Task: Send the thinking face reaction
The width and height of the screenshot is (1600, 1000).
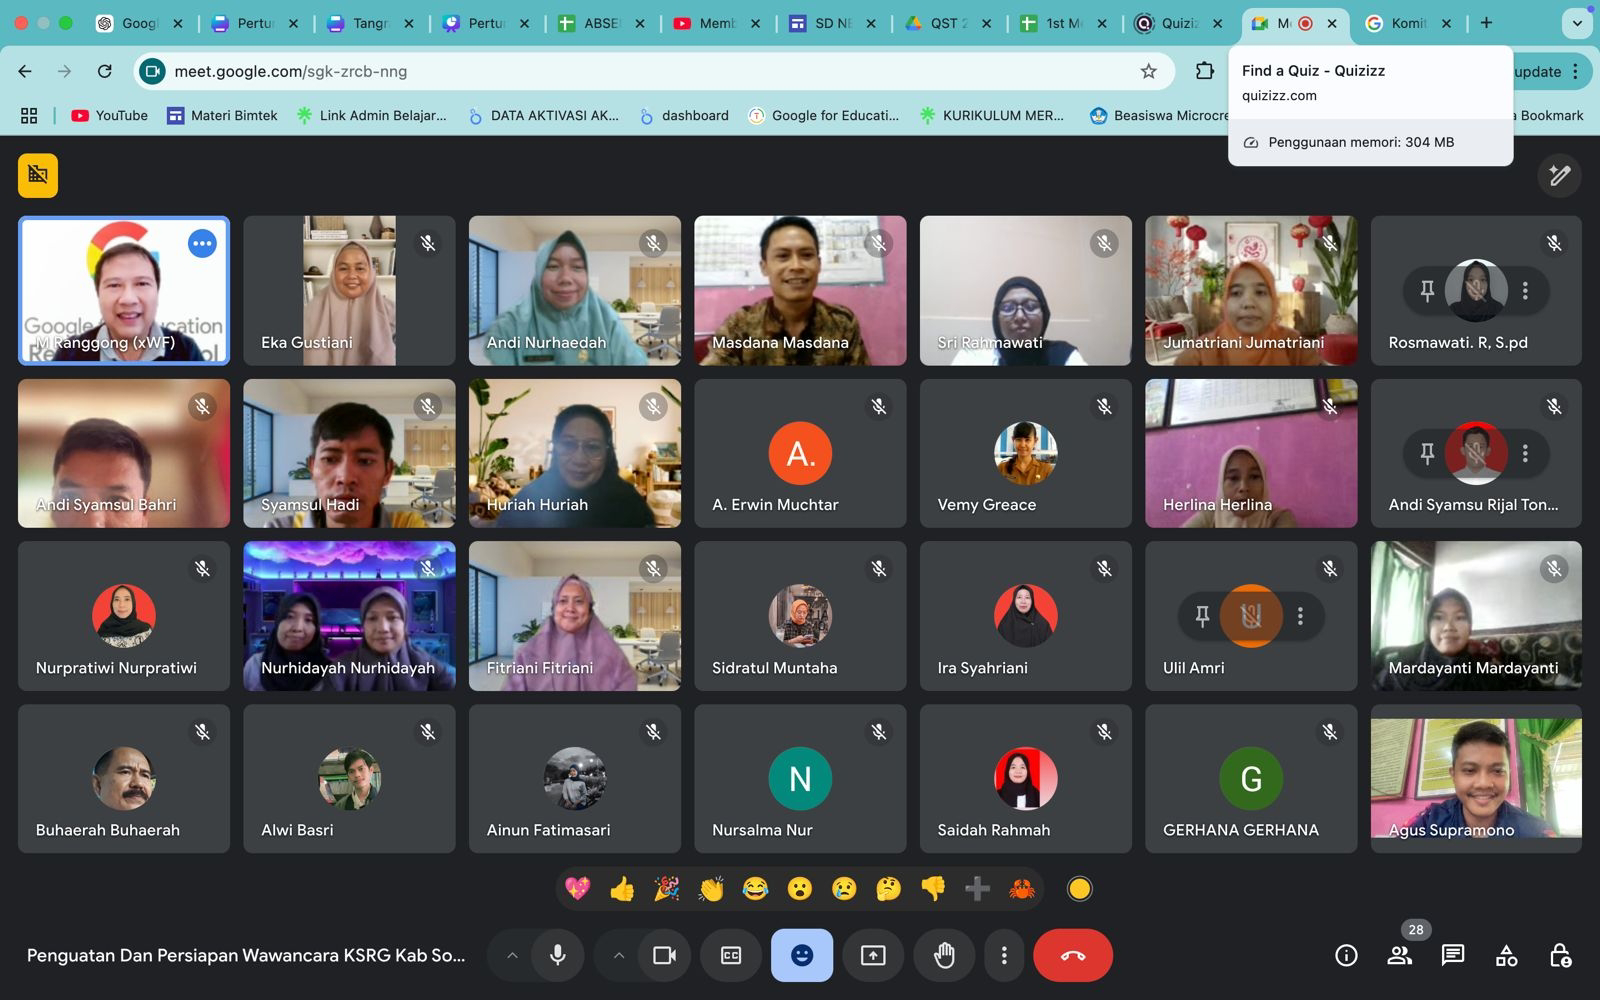Action: click(888, 888)
